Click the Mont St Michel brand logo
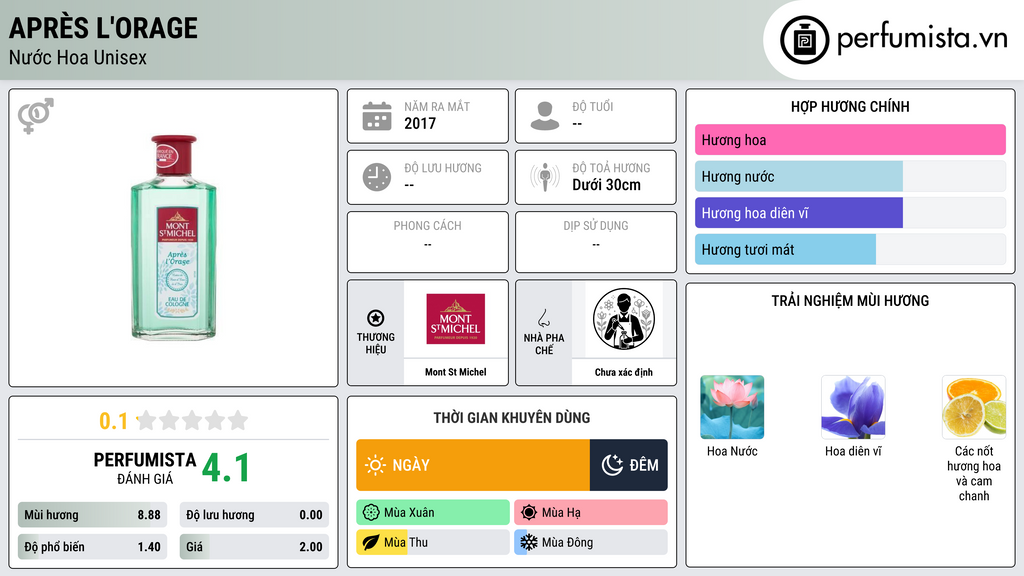1024x576 pixels. pyautogui.click(x=455, y=319)
